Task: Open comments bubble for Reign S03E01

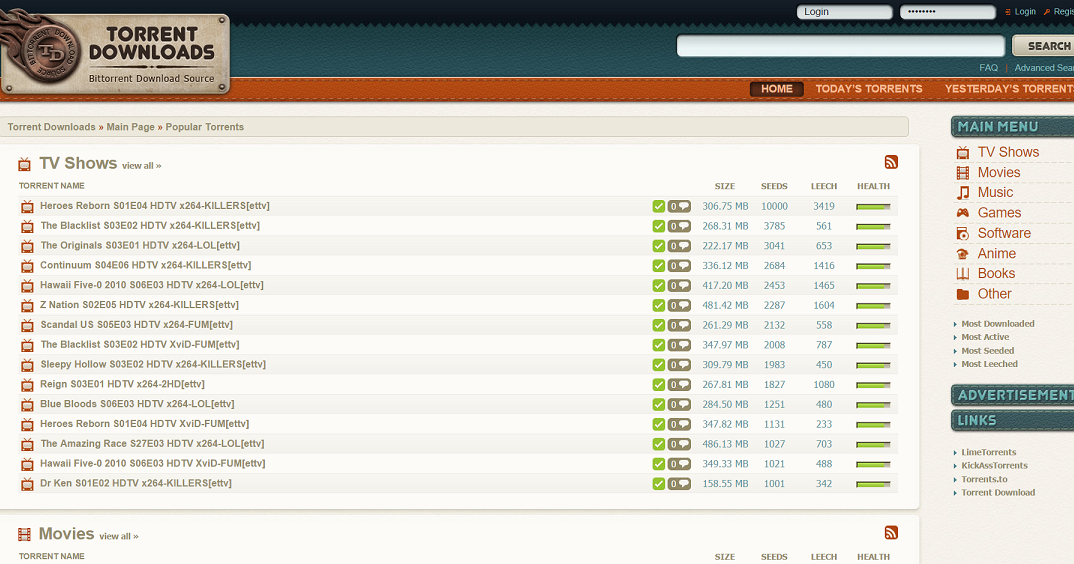Action: click(x=679, y=385)
